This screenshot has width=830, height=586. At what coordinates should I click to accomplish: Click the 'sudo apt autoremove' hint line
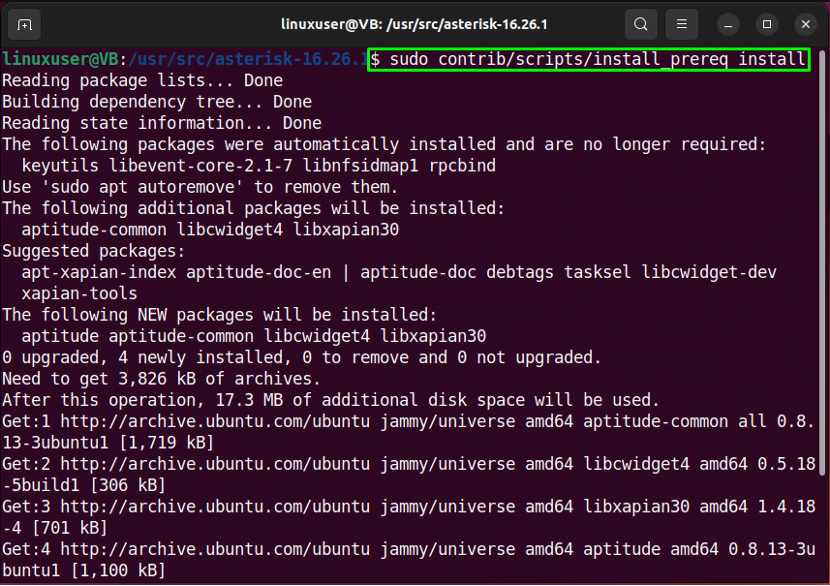(x=200, y=187)
